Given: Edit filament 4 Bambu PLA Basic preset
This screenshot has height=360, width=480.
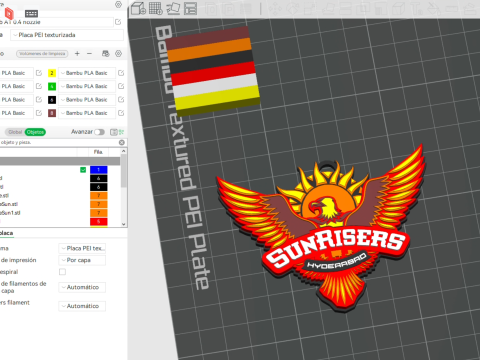Looking at the screenshot, I should [x=121, y=86].
